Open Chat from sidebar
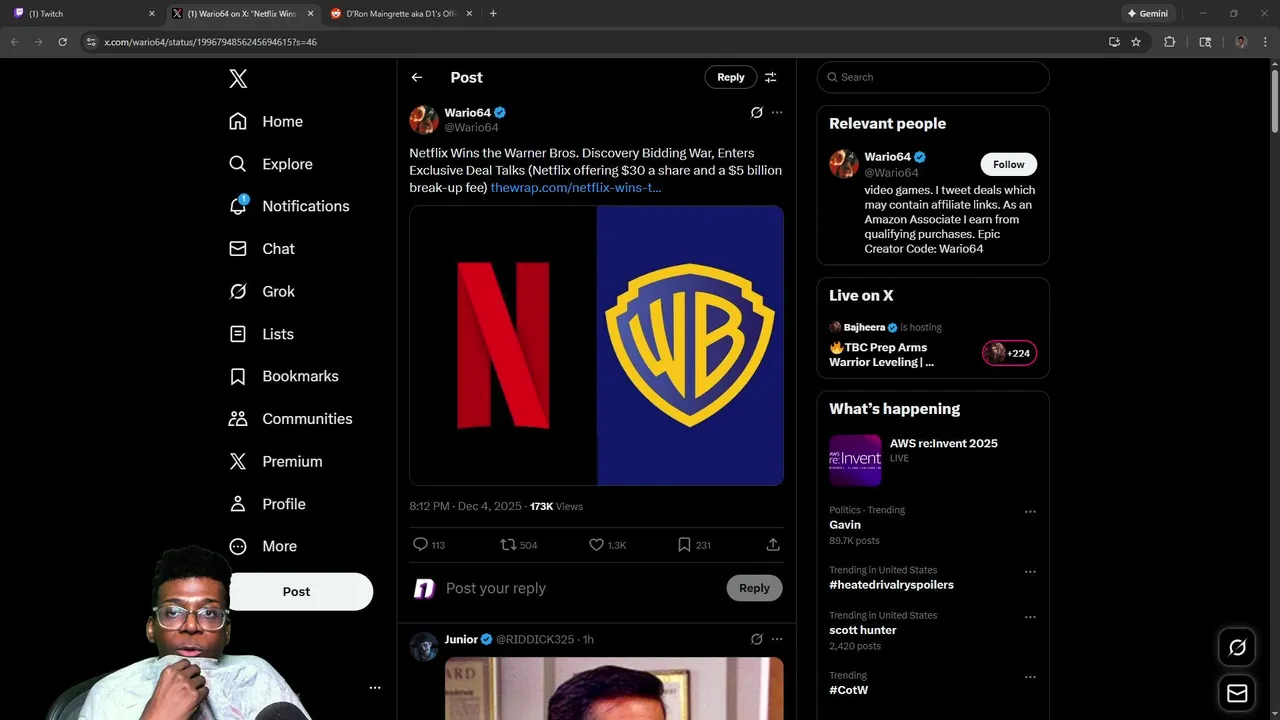 coord(262,249)
